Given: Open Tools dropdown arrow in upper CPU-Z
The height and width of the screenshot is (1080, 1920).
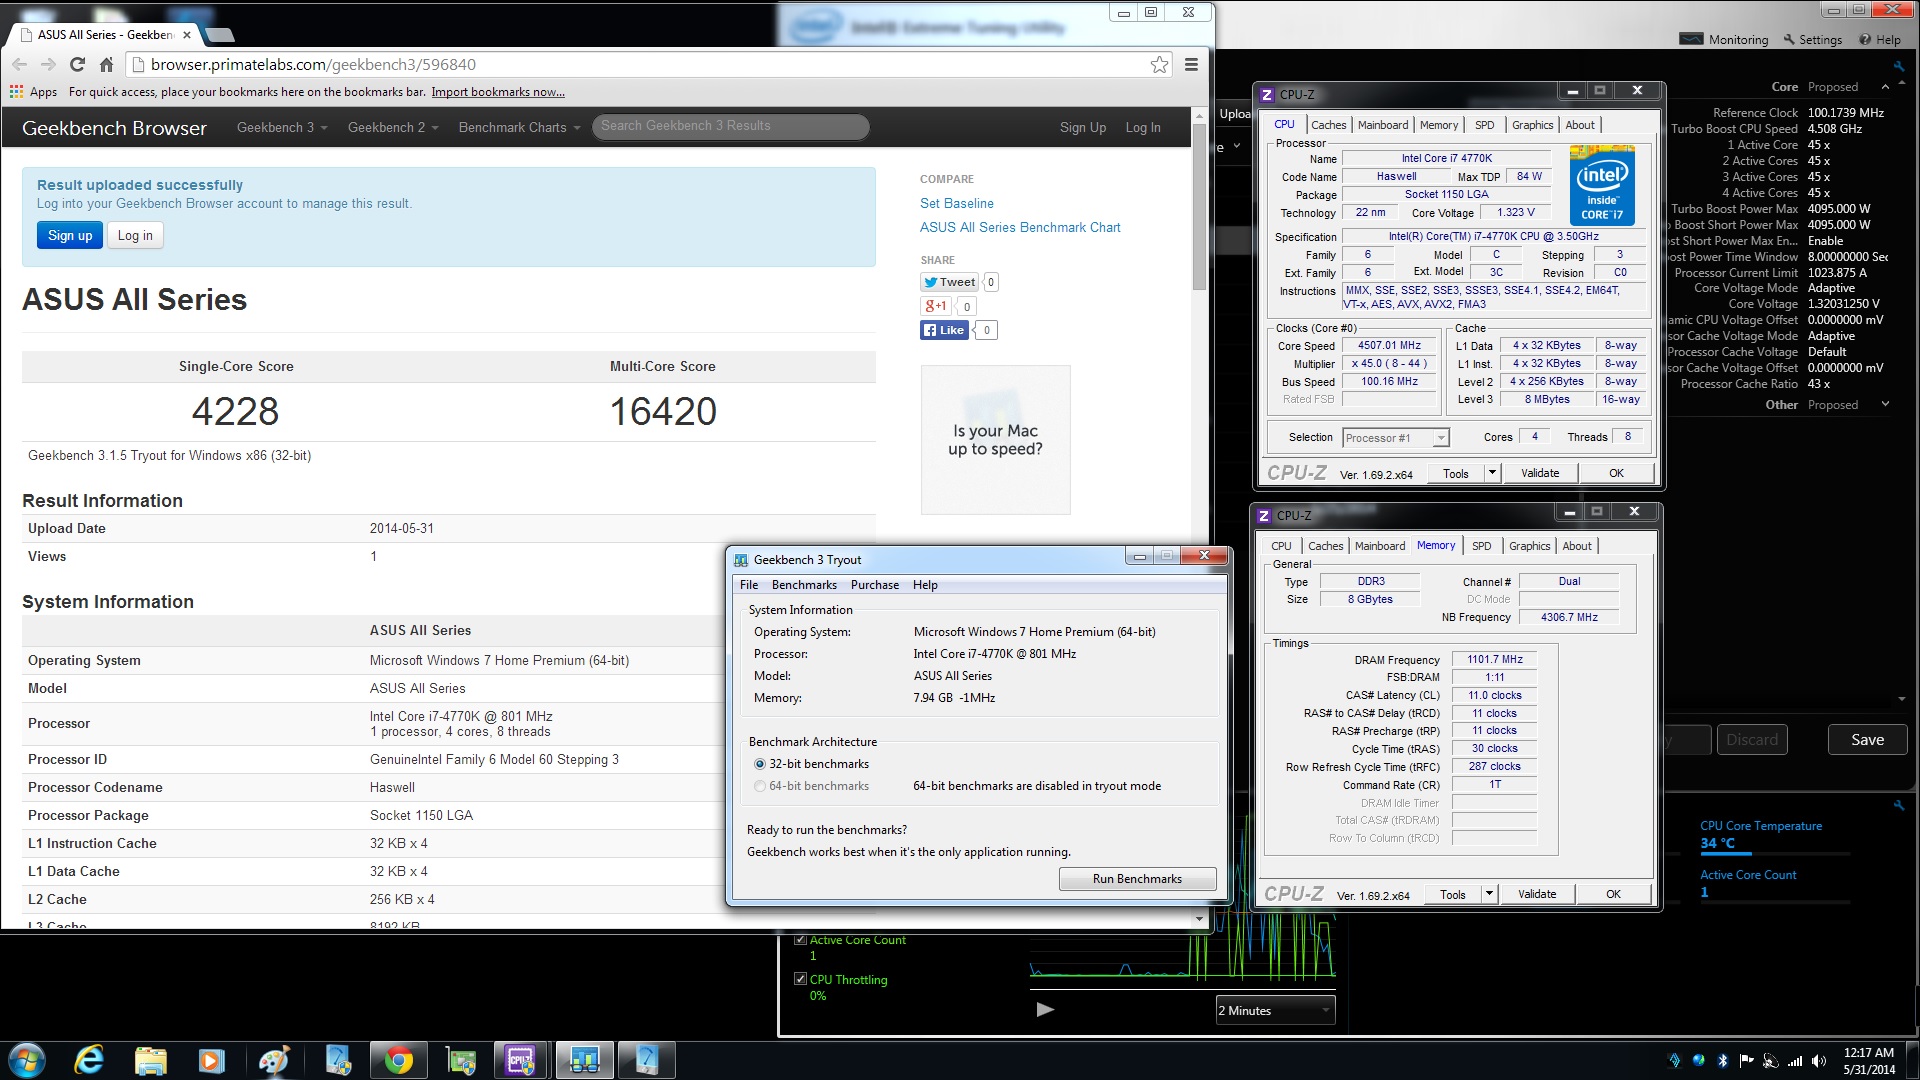Looking at the screenshot, I should pyautogui.click(x=1492, y=473).
